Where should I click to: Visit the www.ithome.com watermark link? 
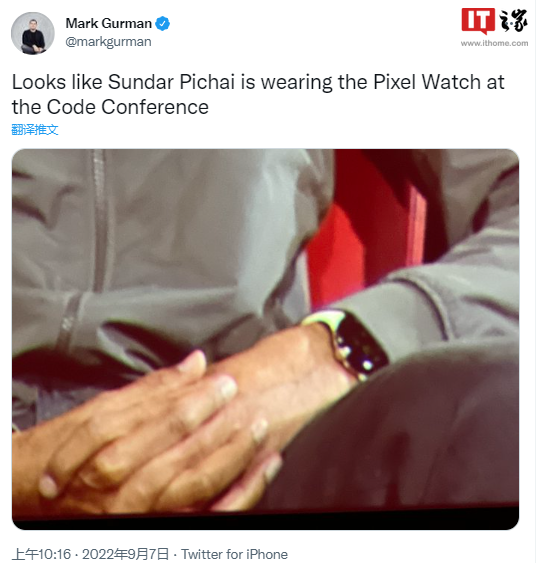tap(494, 43)
